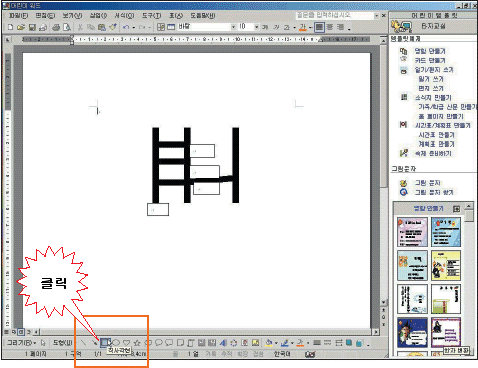The image size is (478, 368).
Task: Select the heart shape tool
Action: 126,342
